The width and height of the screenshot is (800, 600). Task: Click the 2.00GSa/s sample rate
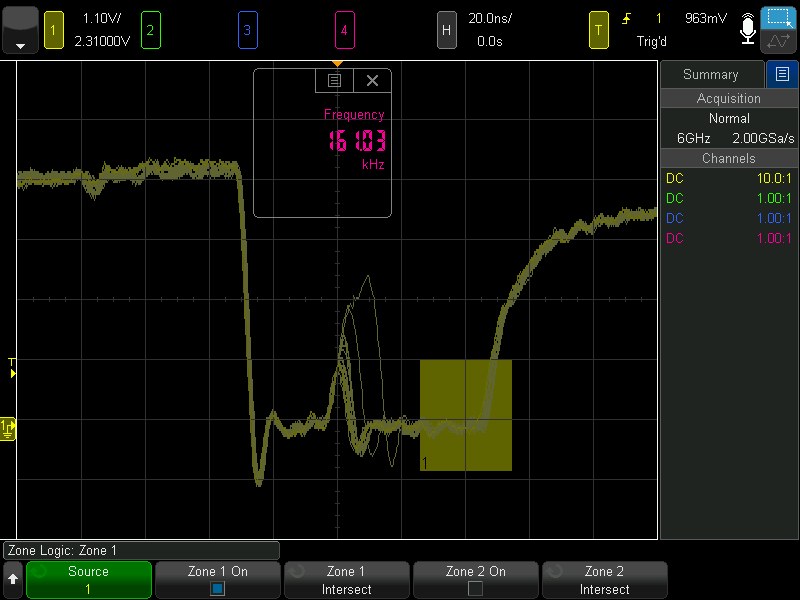click(763, 138)
